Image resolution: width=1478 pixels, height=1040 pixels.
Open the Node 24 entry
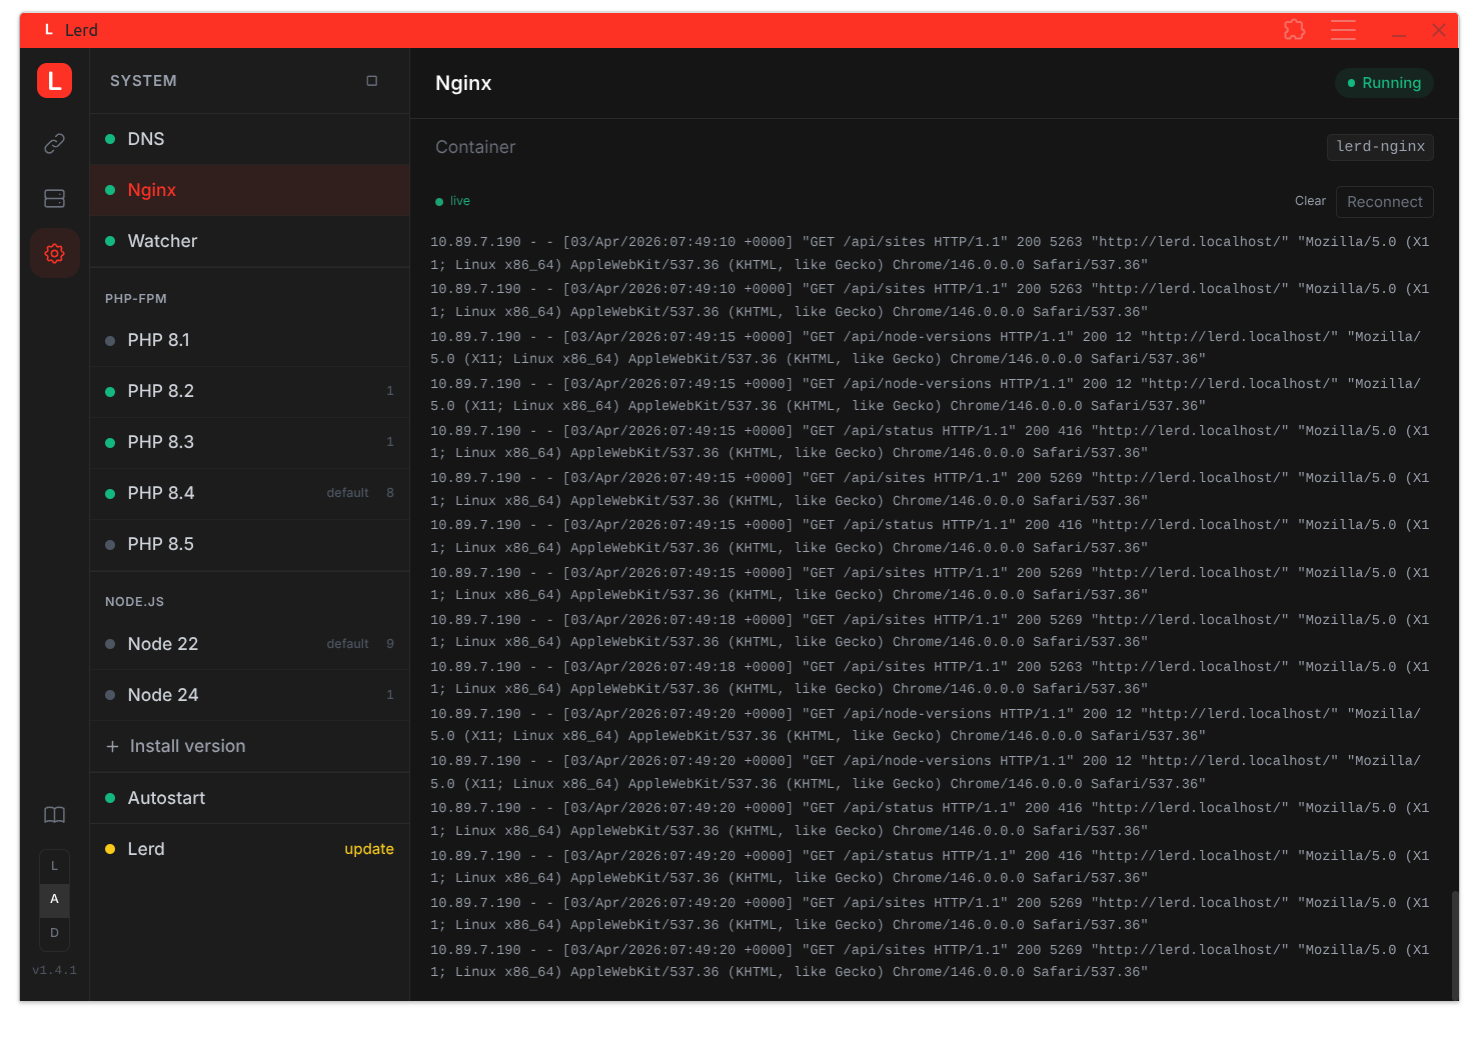[250, 695]
